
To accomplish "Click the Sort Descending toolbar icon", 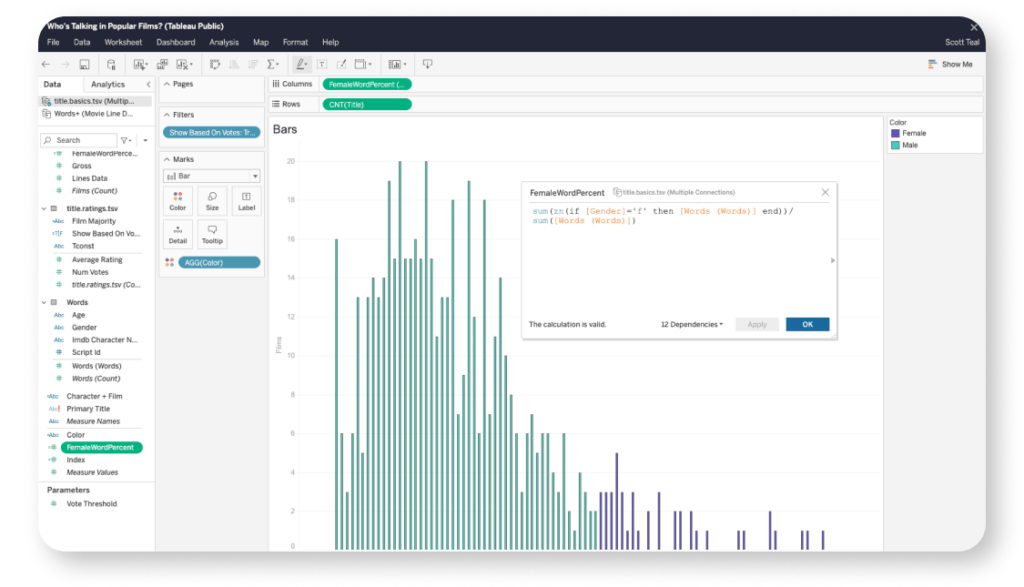I will (x=253, y=64).
